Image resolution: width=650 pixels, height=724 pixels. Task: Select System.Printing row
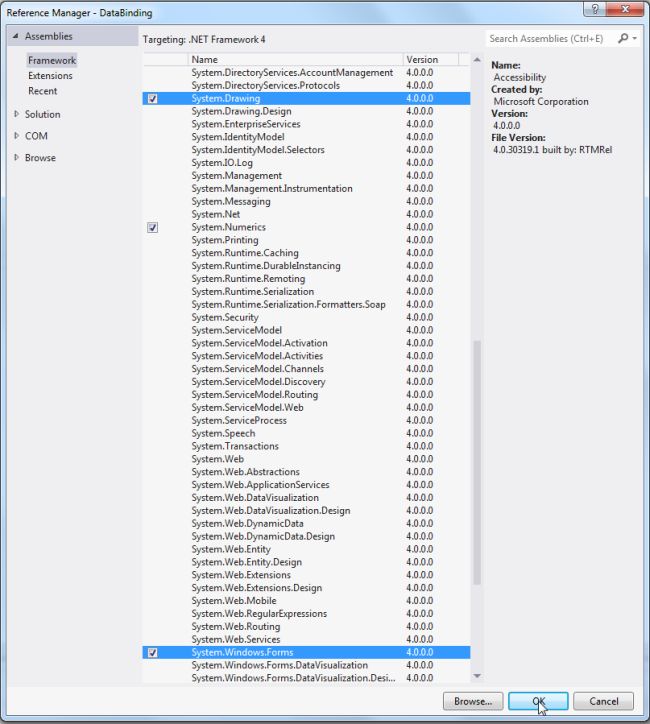(306, 240)
